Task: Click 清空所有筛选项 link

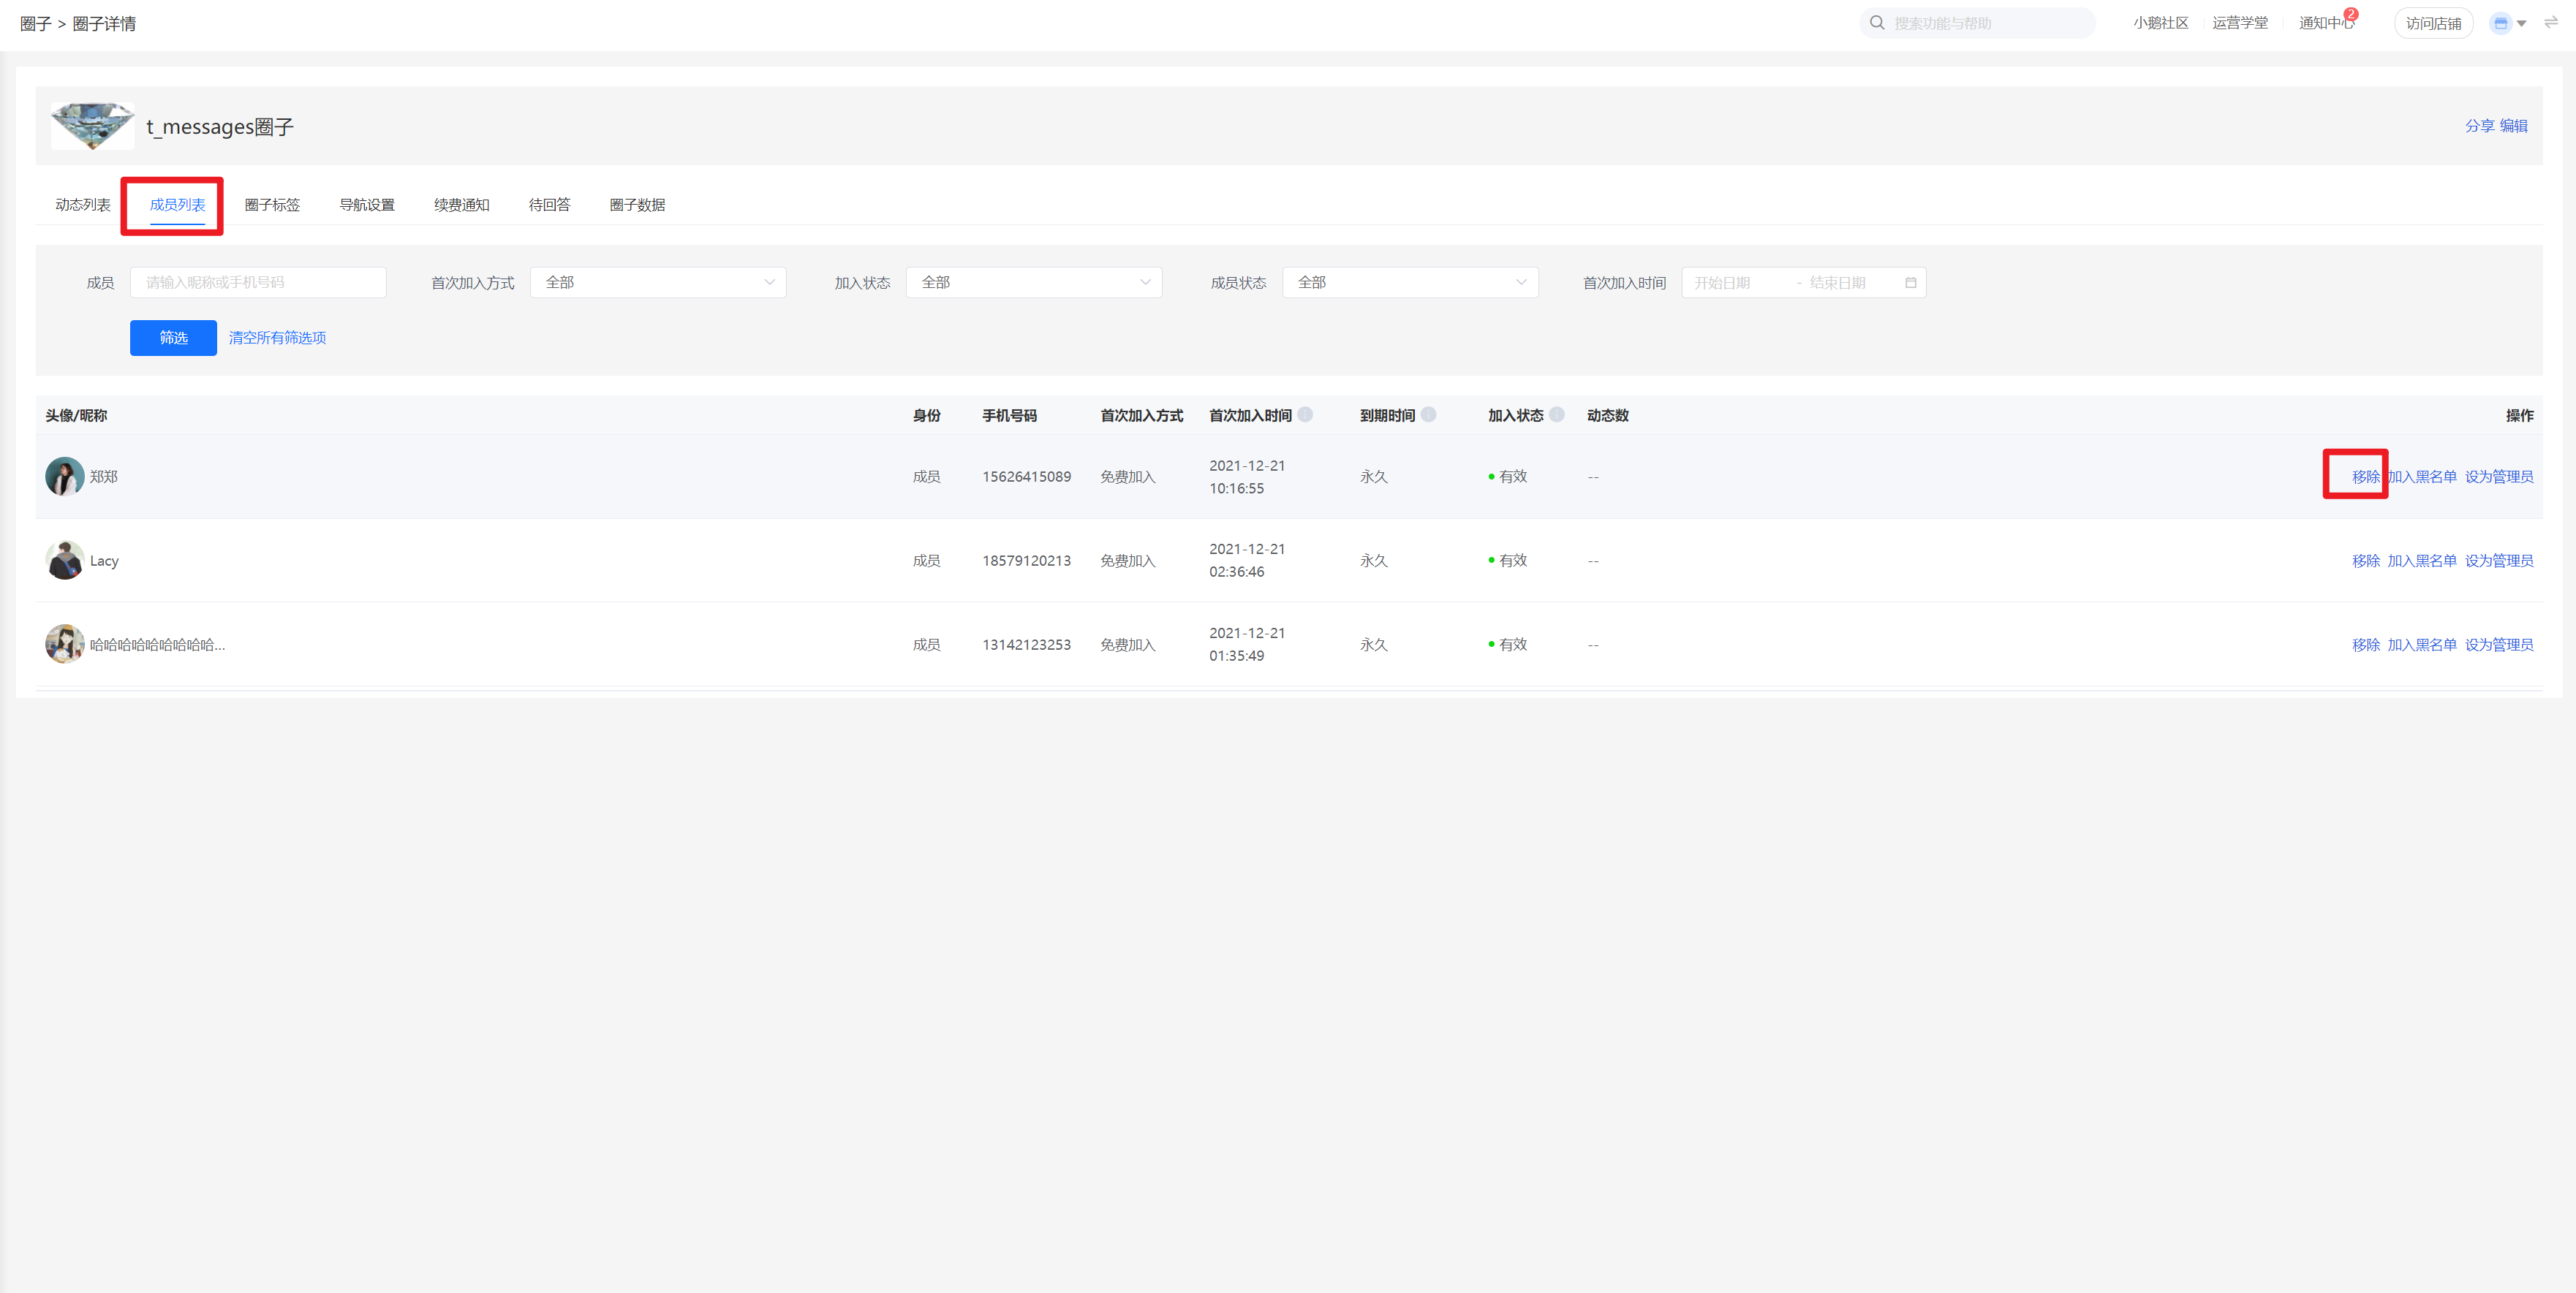Action: [x=277, y=338]
